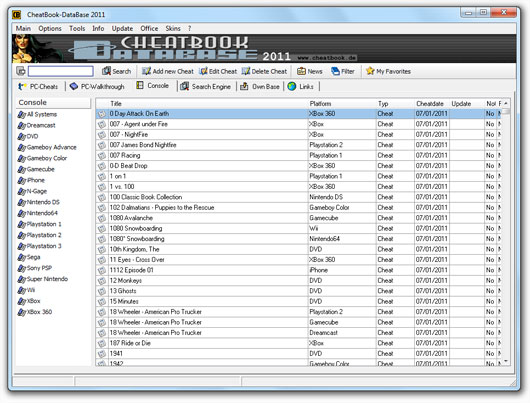Screen dimensions: 530x403
Task: Click the Filter icon
Action: tap(335, 71)
